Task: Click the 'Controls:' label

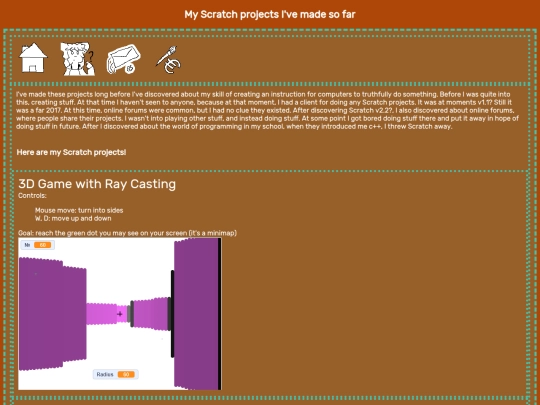Action: click(32, 196)
